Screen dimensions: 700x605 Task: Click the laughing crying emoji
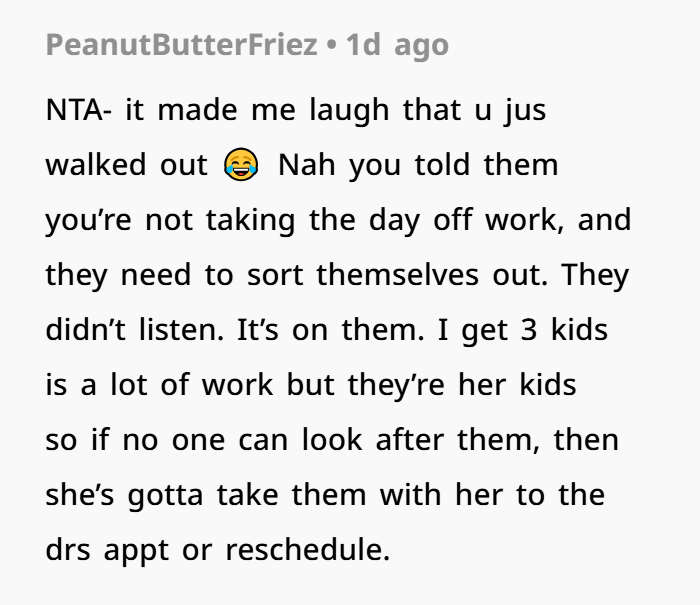point(240,165)
